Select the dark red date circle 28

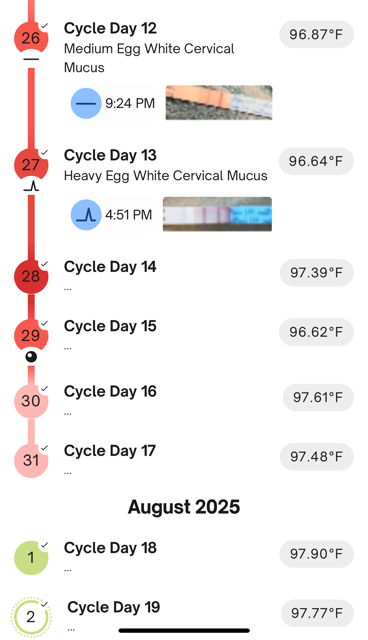coord(31,276)
